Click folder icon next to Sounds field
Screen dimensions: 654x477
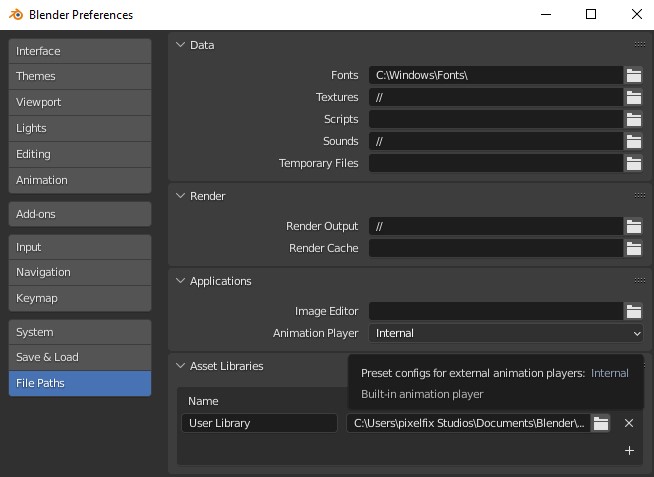pos(633,141)
